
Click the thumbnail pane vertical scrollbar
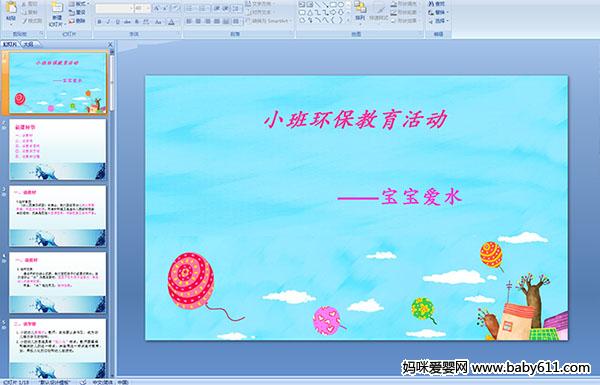pos(112,214)
